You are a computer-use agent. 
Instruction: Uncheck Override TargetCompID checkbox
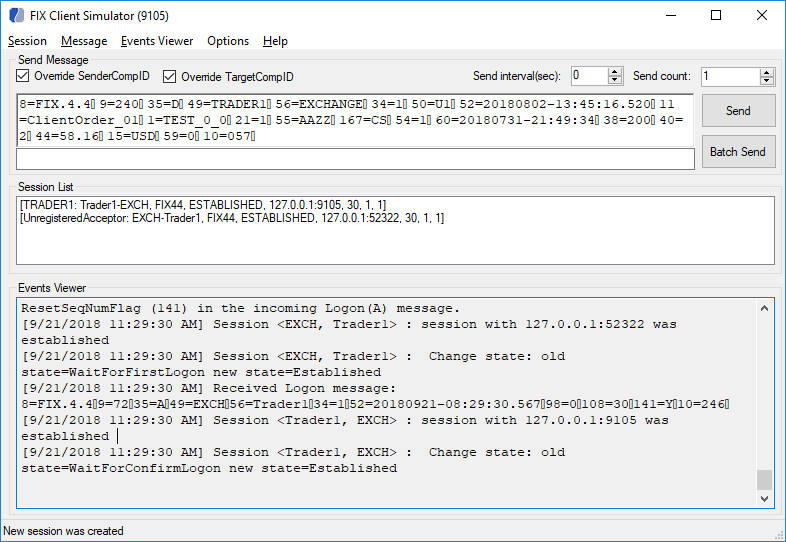click(169, 77)
